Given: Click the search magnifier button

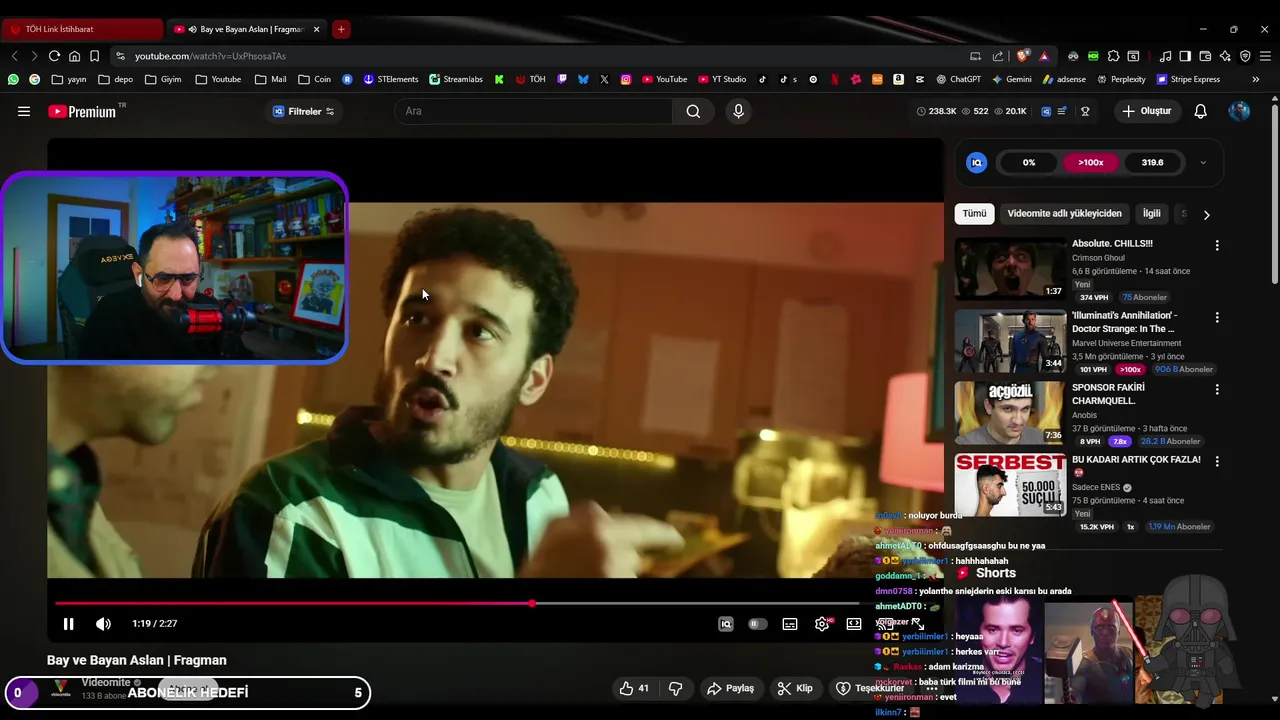Looking at the screenshot, I should [x=693, y=111].
